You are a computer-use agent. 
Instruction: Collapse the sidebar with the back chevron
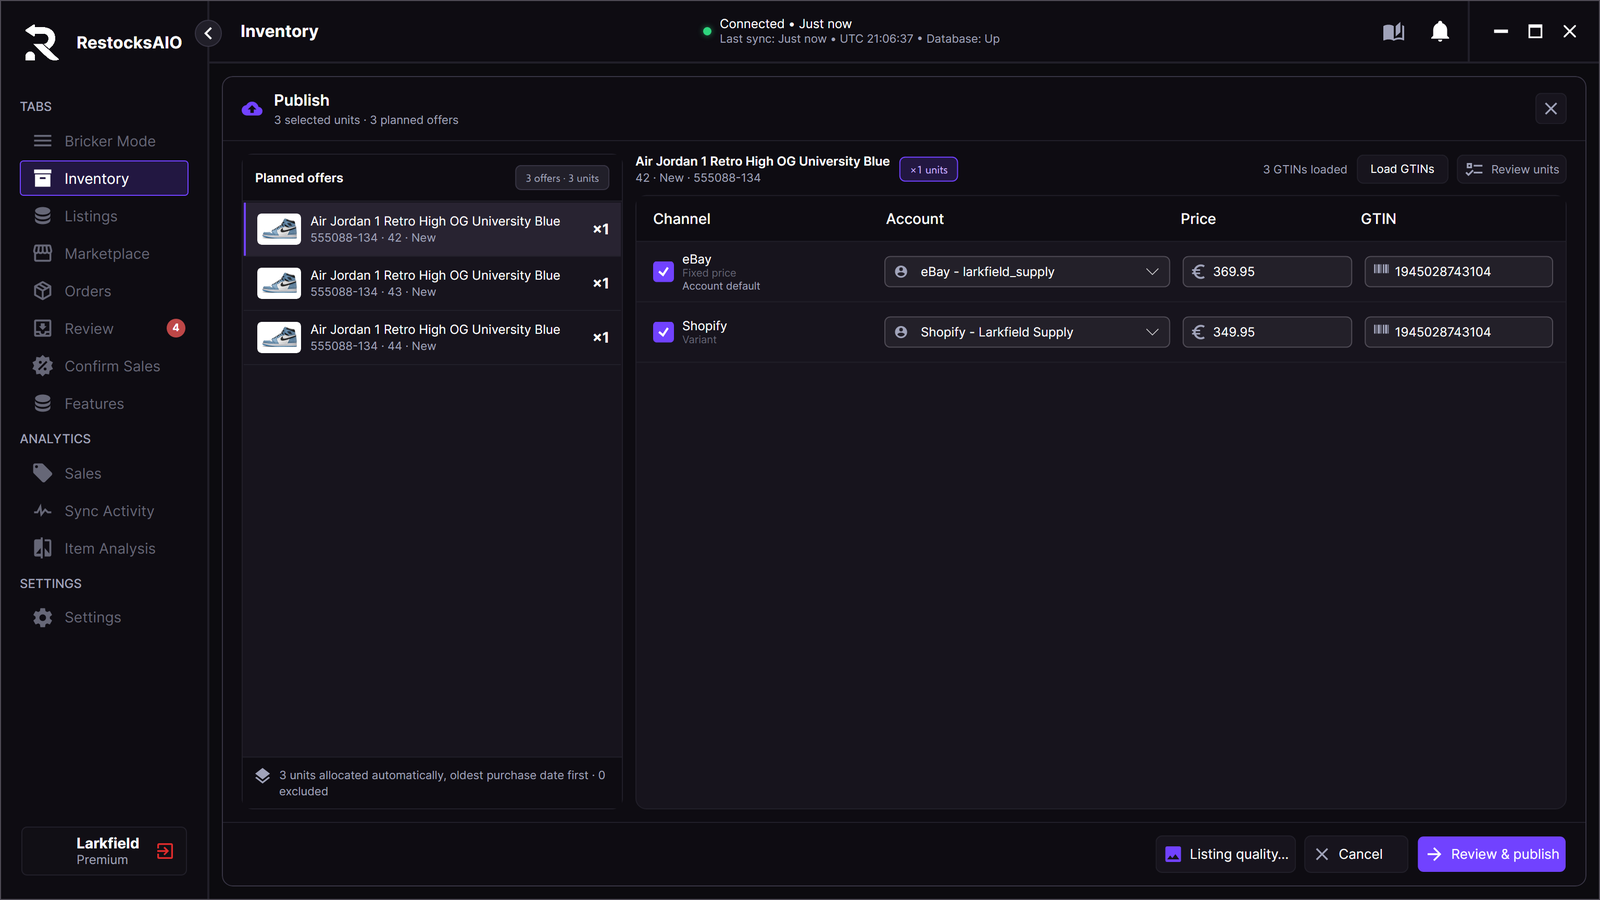(x=208, y=33)
